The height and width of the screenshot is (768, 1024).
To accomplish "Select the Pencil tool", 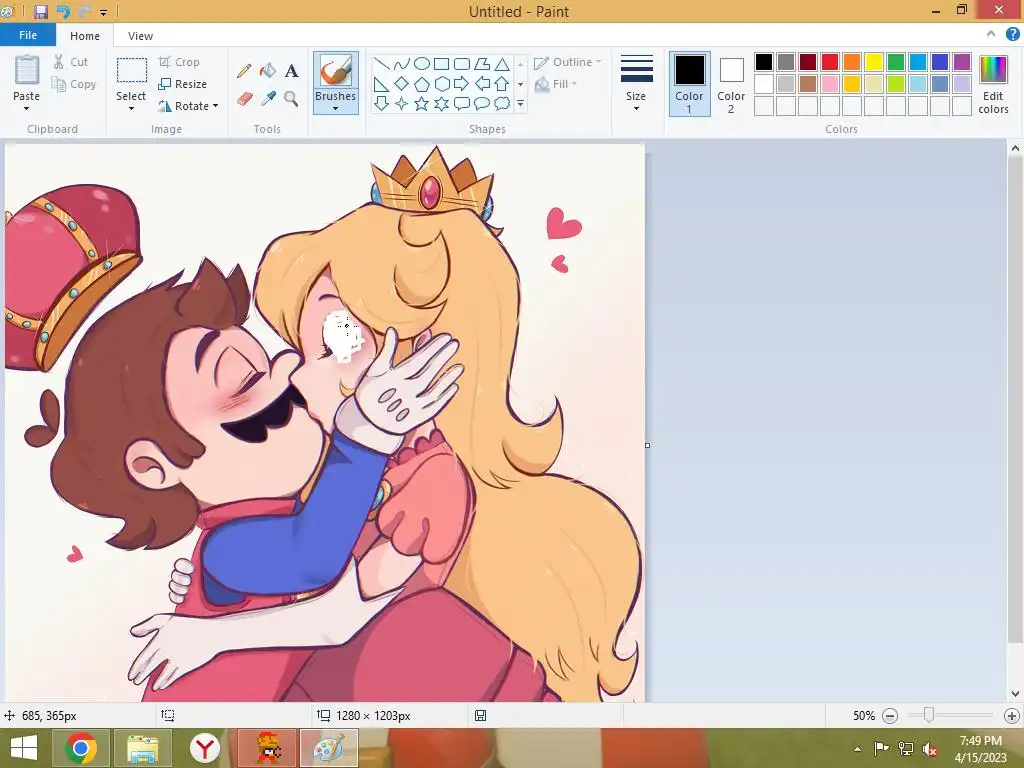I will [244, 71].
